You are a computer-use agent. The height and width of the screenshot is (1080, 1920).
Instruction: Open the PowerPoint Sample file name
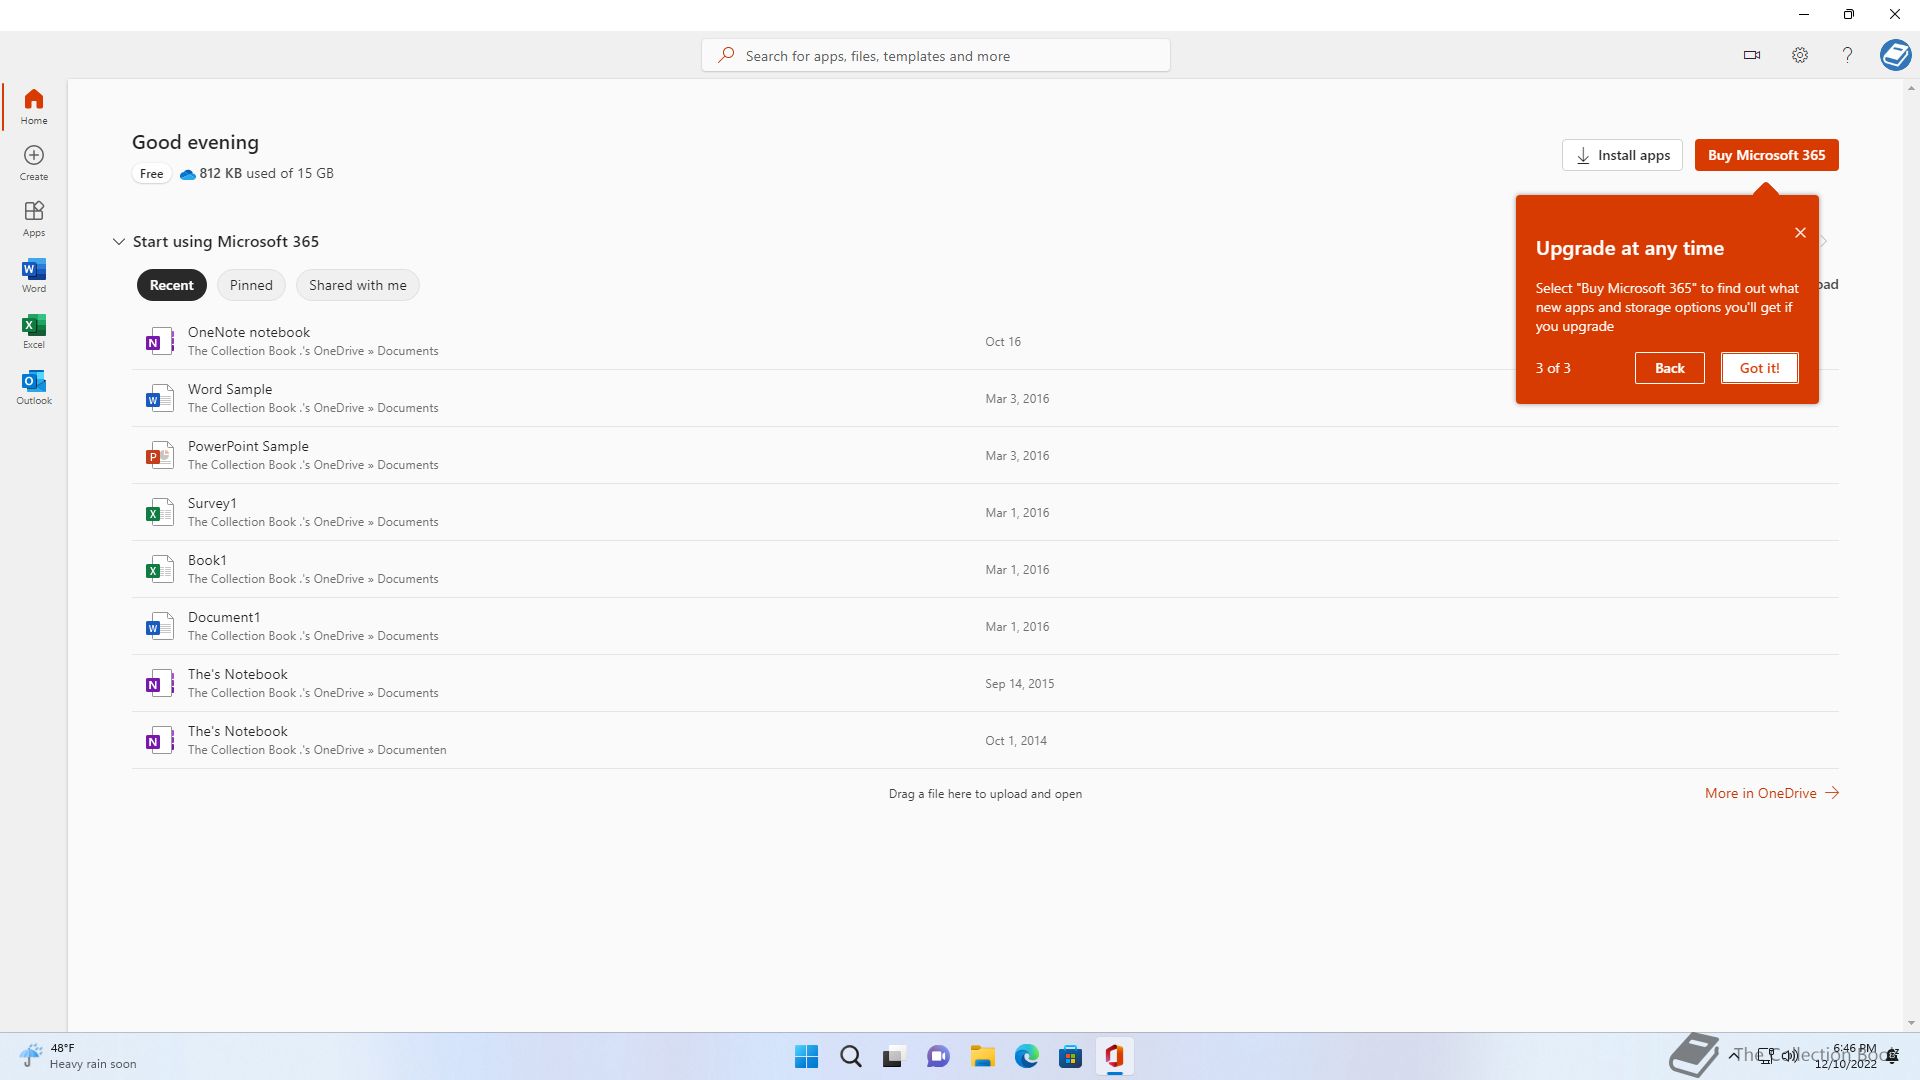[248, 446]
